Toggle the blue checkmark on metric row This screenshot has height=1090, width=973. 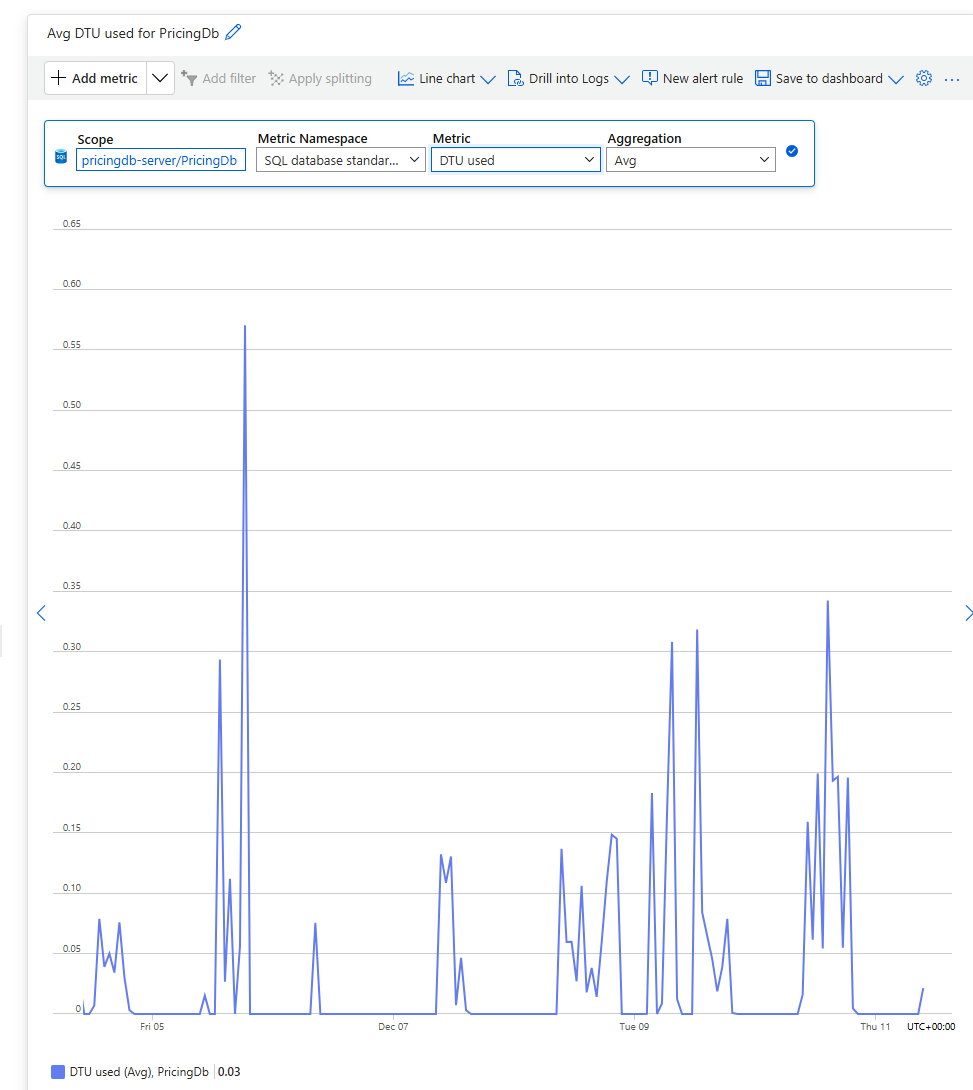coord(792,151)
